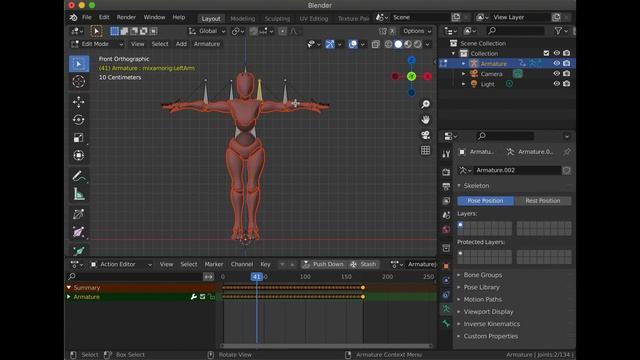This screenshot has height=360, width=640.
Task: Click the Blender logo icon
Action: point(73,18)
